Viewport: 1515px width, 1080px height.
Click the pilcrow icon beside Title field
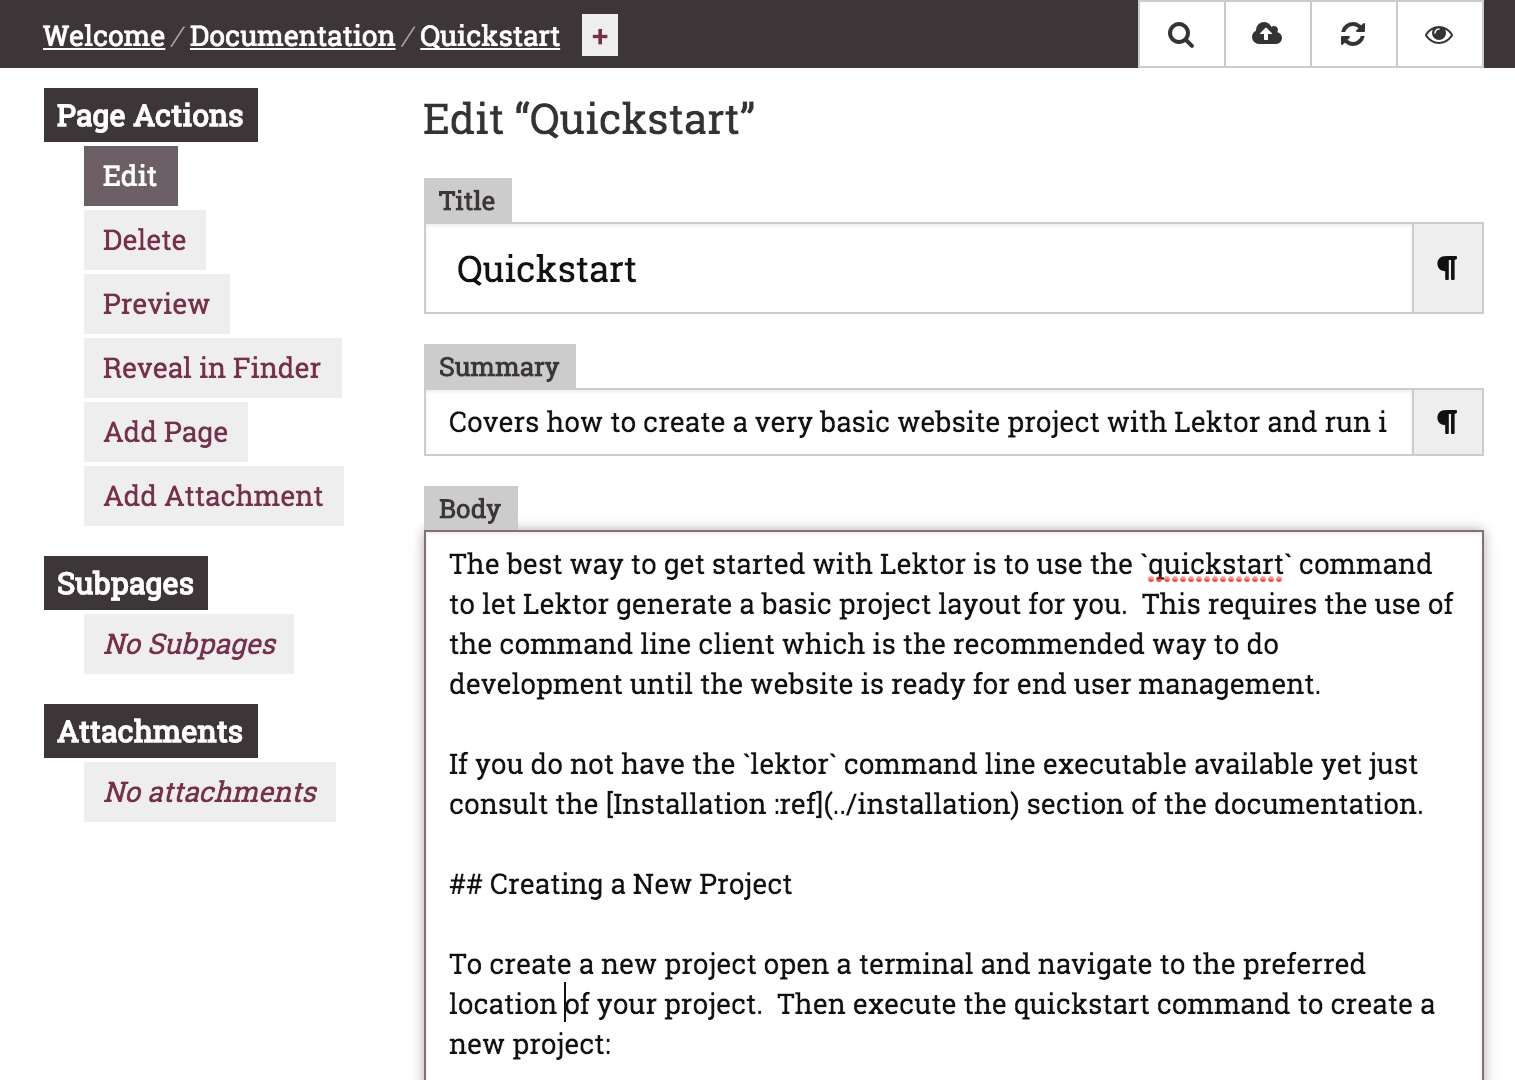coord(1447,268)
